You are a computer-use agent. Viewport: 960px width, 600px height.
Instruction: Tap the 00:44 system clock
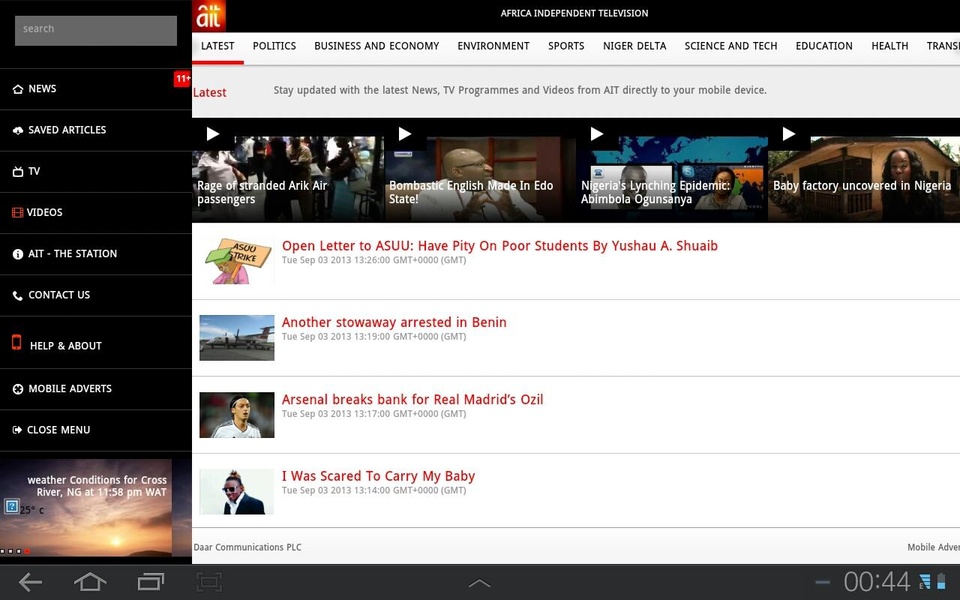(877, 582)
